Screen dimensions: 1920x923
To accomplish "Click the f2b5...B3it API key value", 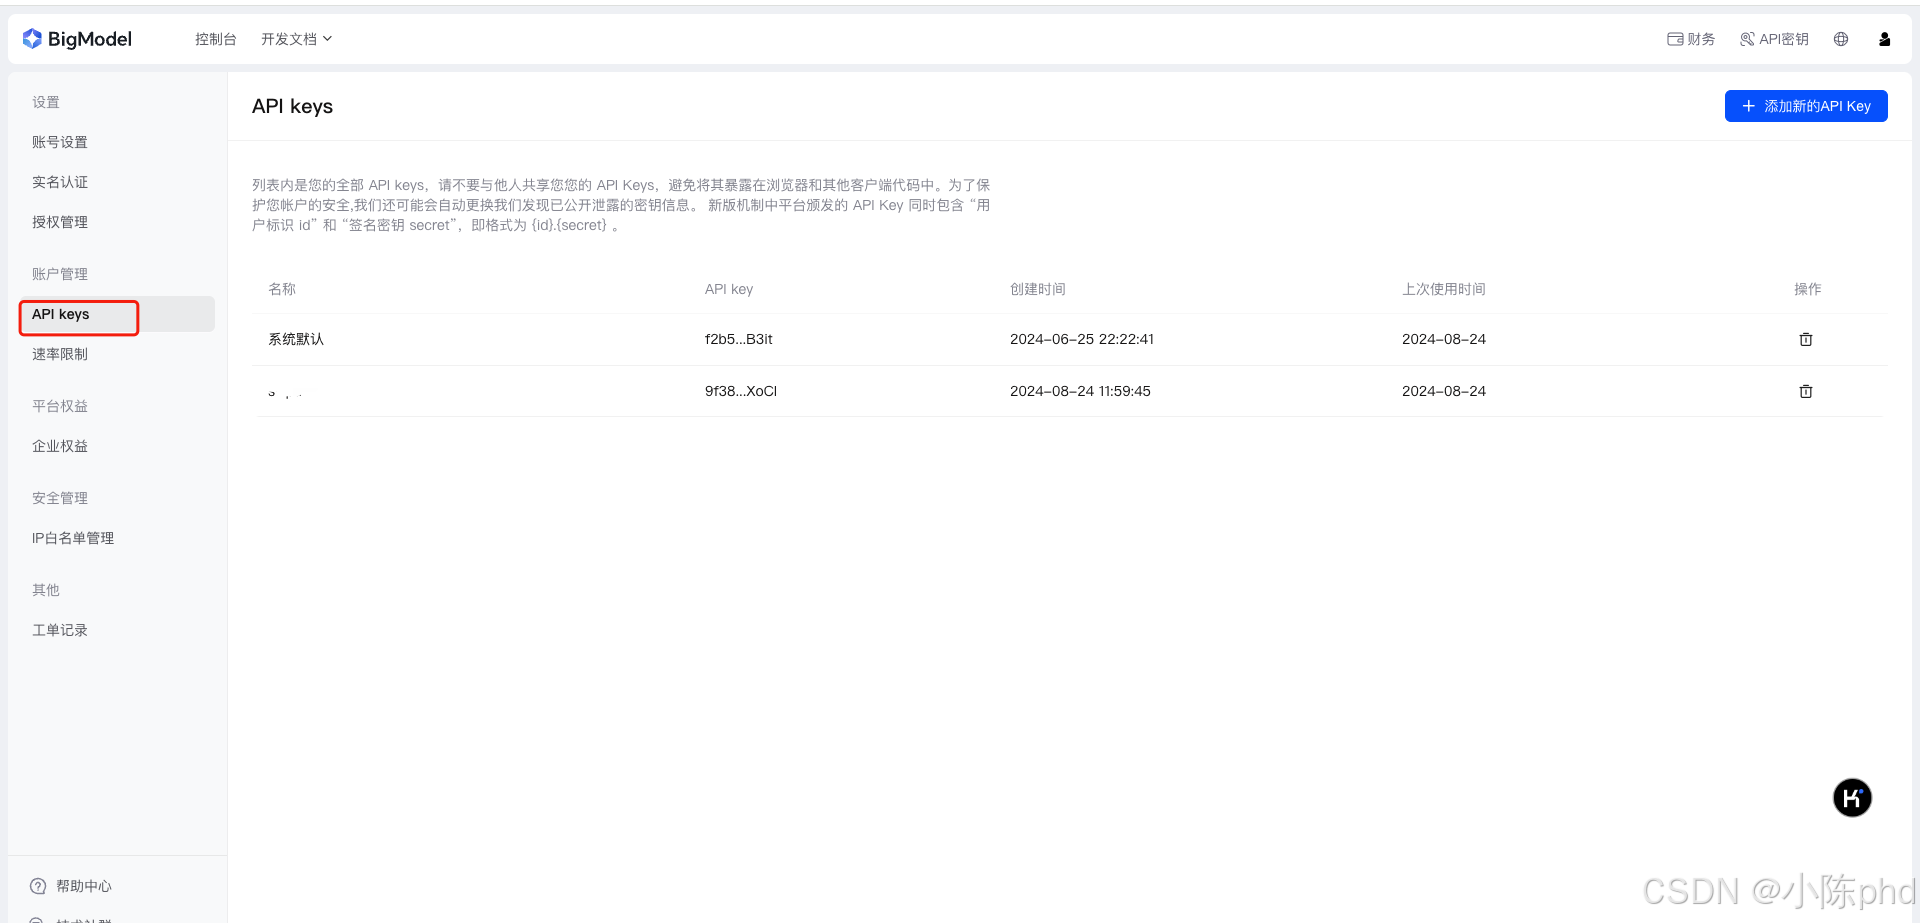I will tap(739, 339).
